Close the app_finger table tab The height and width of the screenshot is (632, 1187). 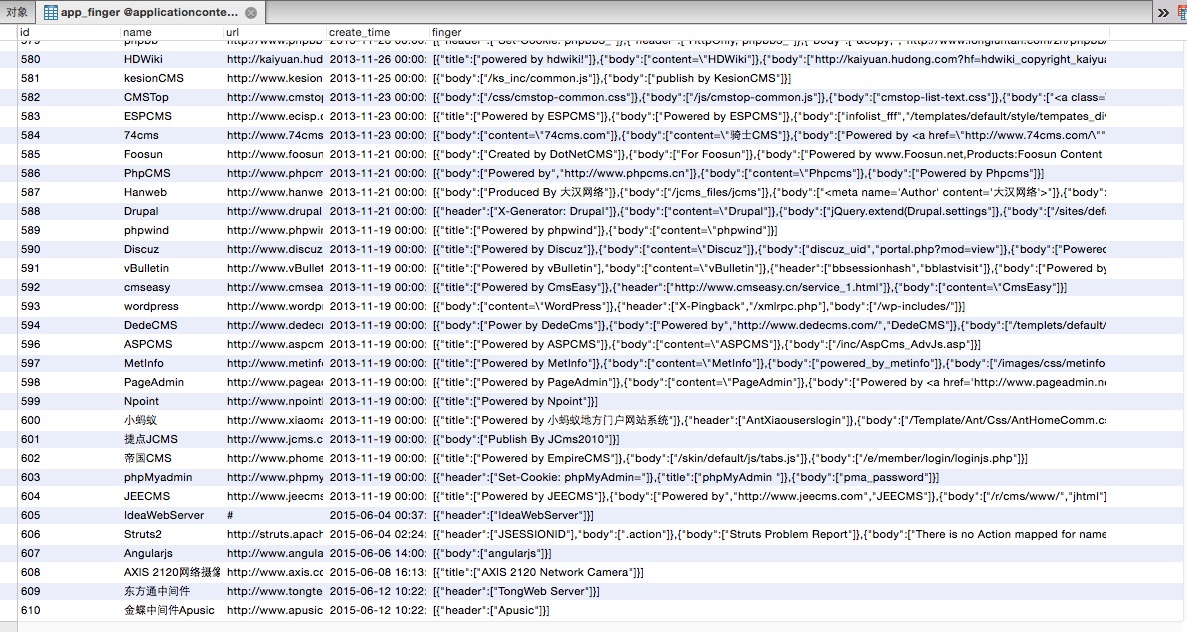pos(251,12)
